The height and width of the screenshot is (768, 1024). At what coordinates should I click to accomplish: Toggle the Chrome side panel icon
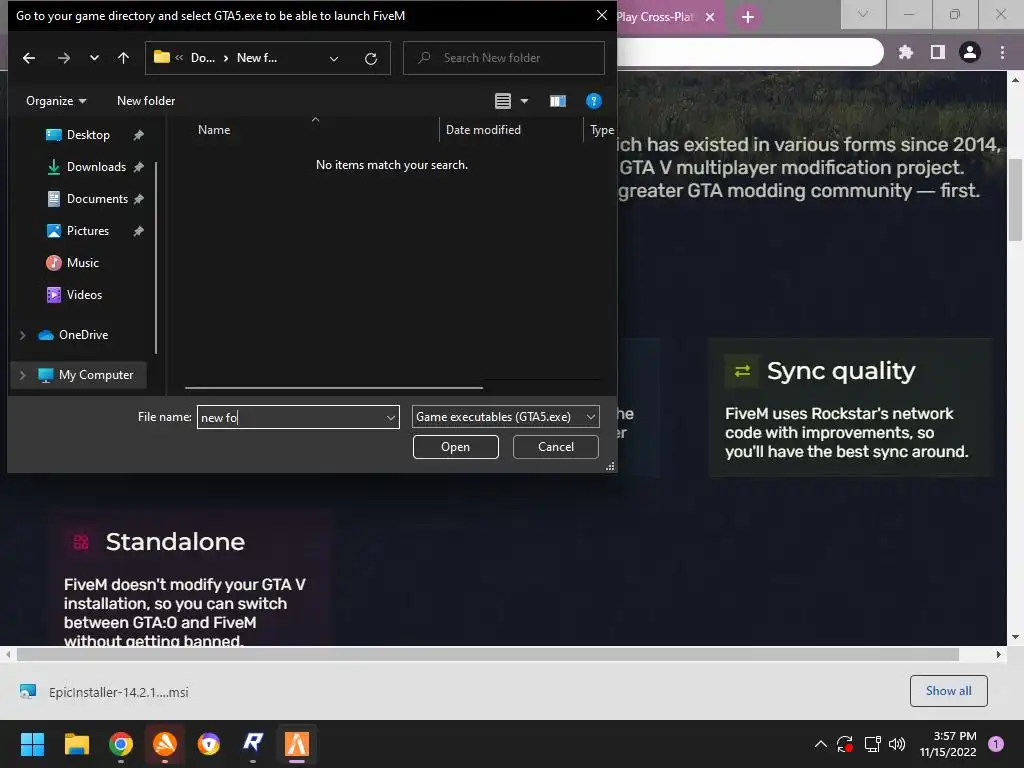coord(938,52)
